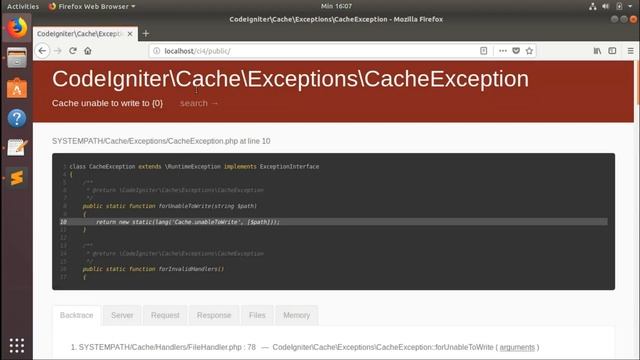Image resolution: width=640 pixels, height=360 pixels.
Task: Click highlighted code line 10
Action: point(333,222)
